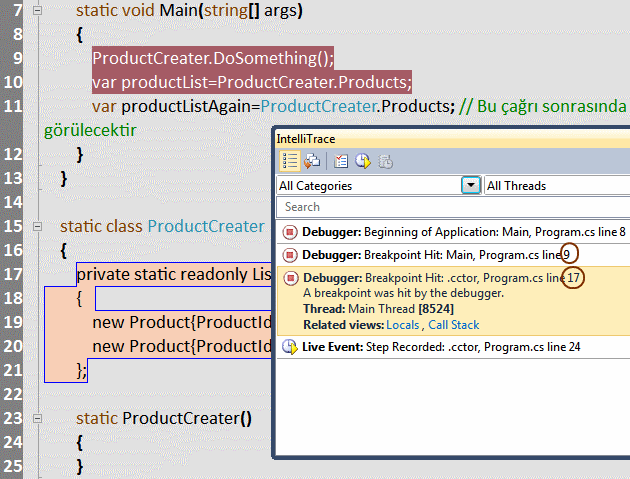
Task: Click Thread: Main Thread [8524] text
Action: pos(378,309)
